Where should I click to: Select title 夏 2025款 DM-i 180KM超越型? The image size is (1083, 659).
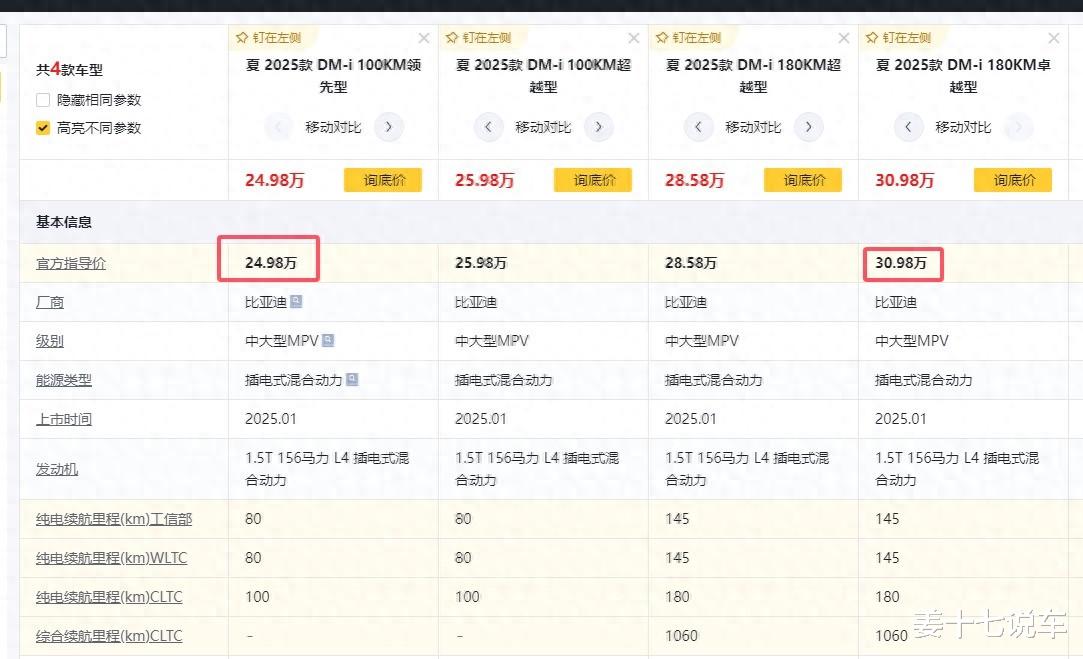coord(753,75)
